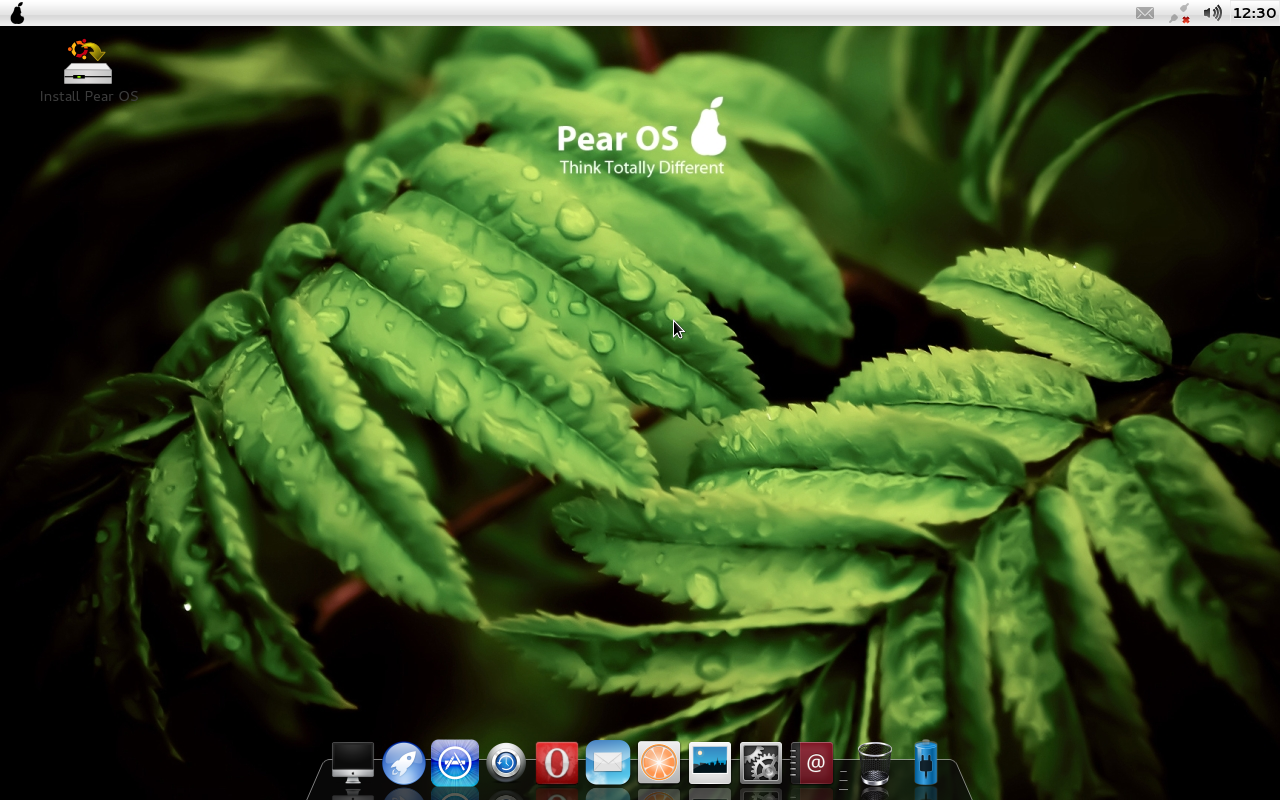Open the orange Clementine music player
Viewport: 1280px width, 800px height.
click(659, 763)
